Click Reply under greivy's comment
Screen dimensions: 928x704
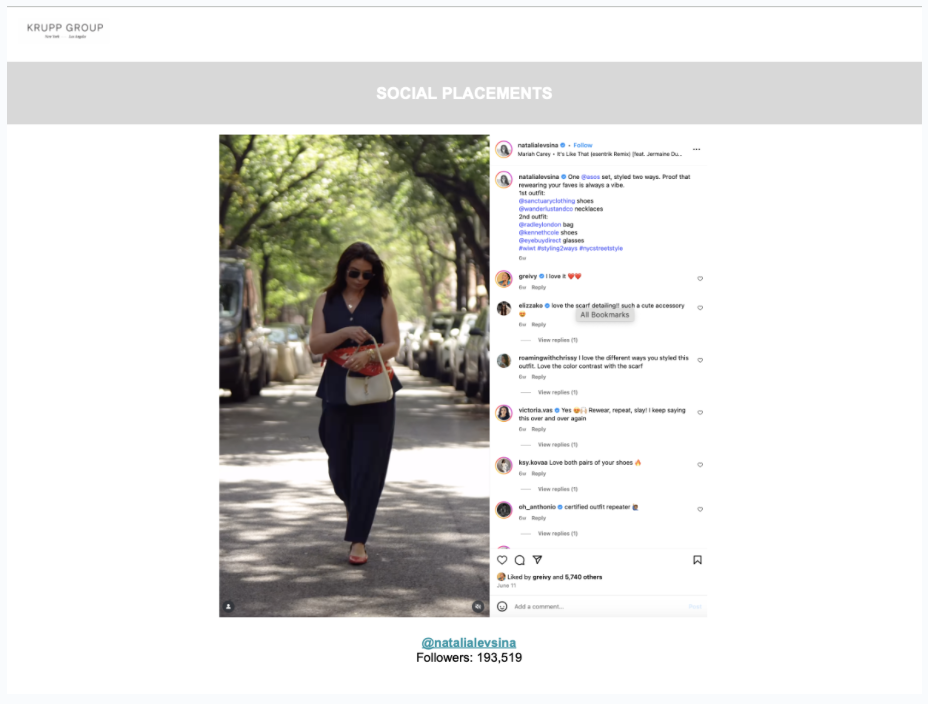[538, 286]
